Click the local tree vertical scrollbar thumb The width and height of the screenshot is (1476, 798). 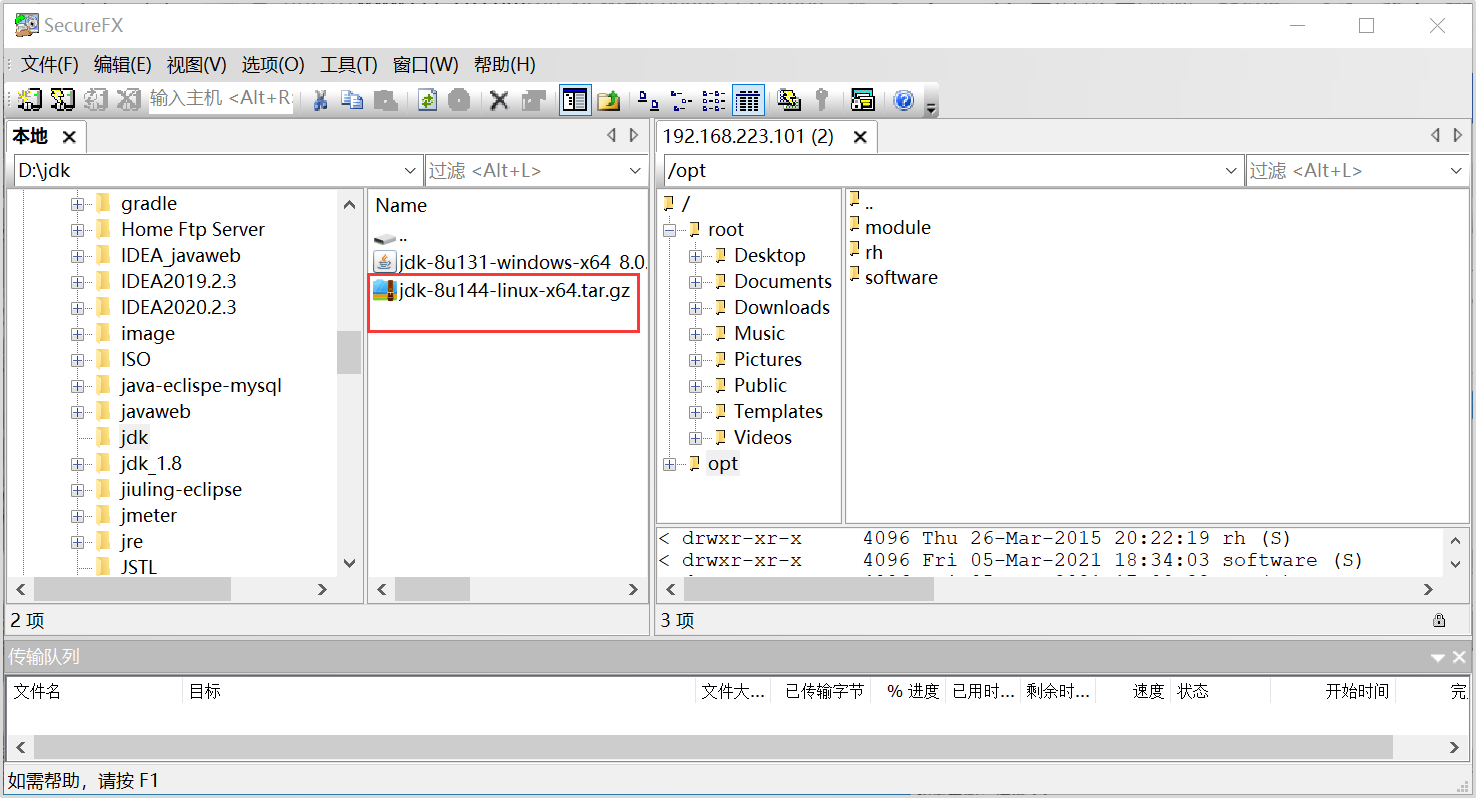tap(349, 351)
